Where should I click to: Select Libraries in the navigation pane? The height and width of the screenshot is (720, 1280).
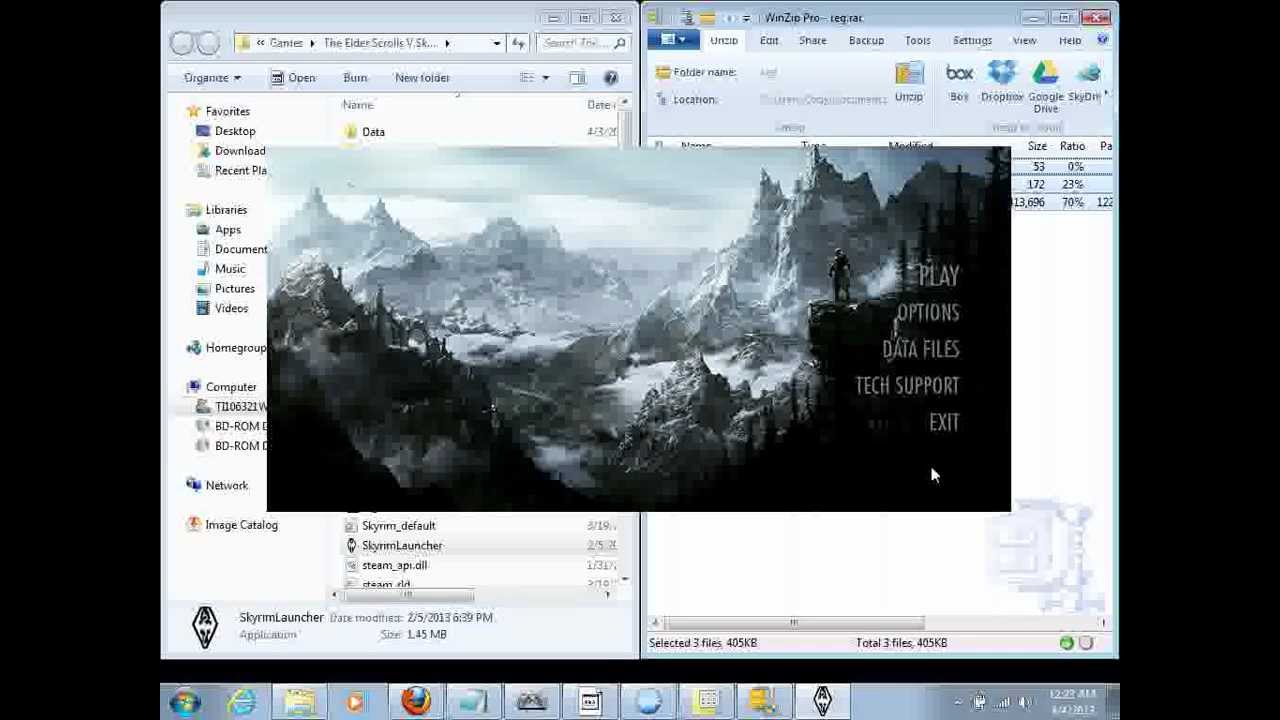pyautogui.click(x=226, y=210)
